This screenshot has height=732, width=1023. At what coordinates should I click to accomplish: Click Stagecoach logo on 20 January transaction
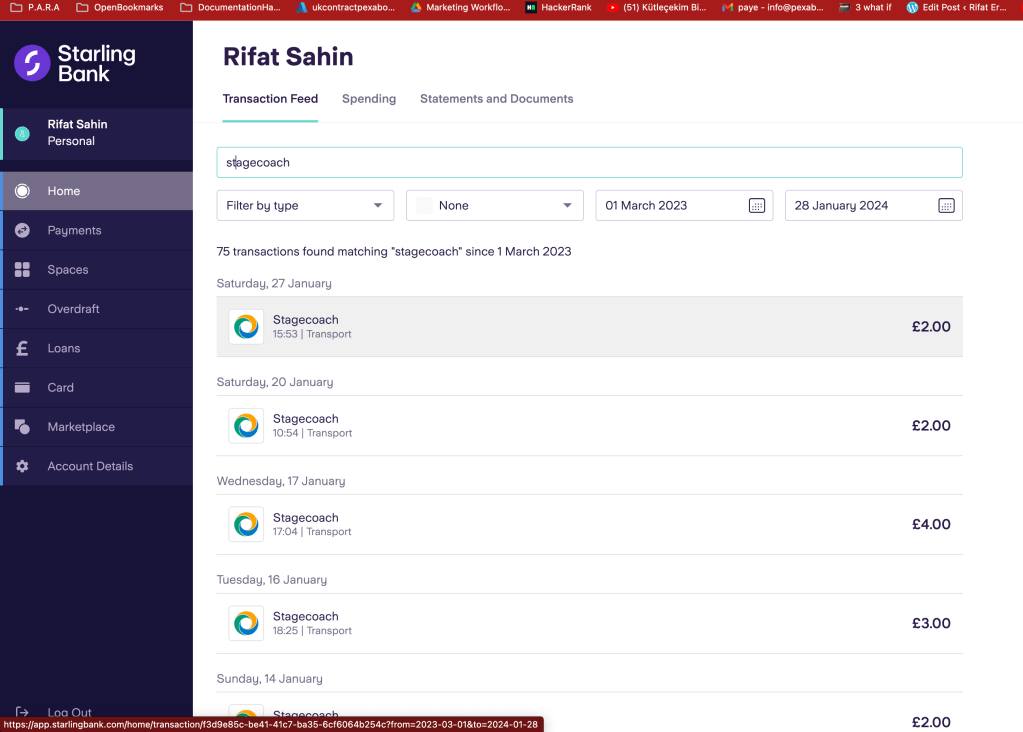point(246,425)
